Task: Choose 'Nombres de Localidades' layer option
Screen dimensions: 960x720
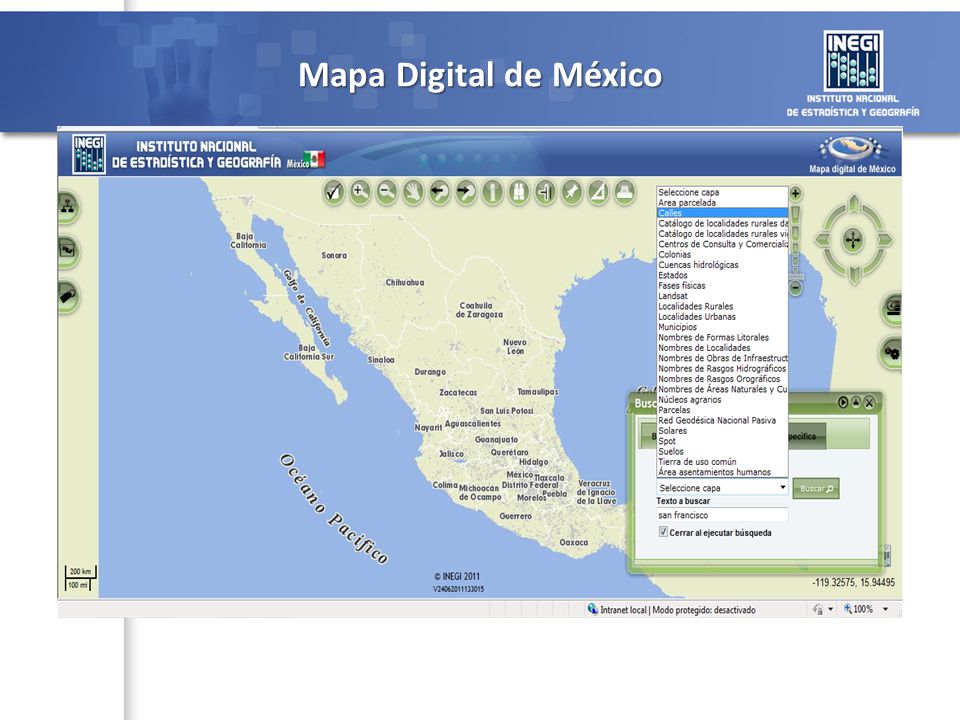Action: (x=722, y=348)
